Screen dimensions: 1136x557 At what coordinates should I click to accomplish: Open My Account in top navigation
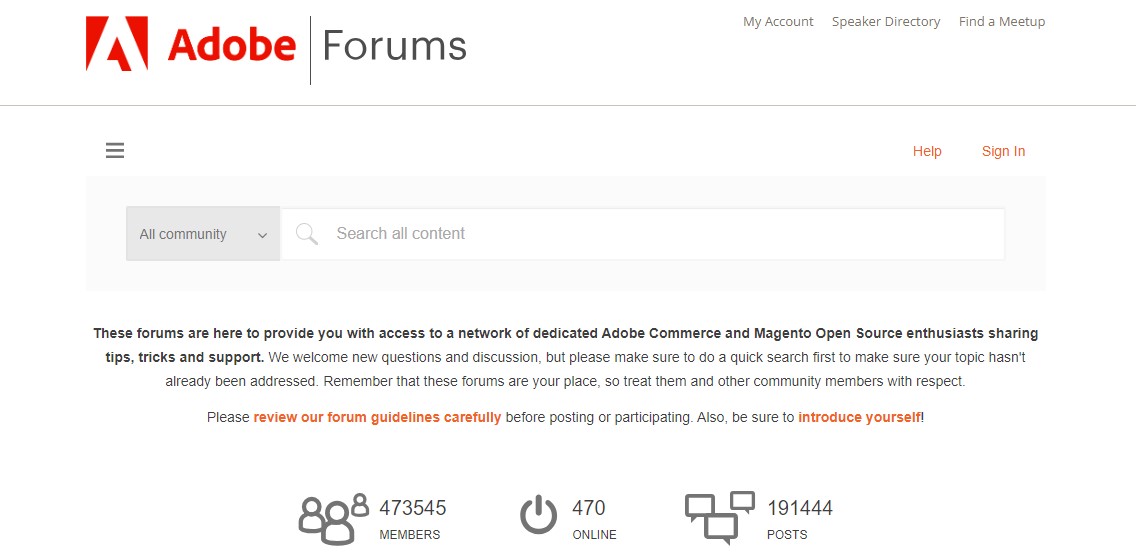(778, 22)
